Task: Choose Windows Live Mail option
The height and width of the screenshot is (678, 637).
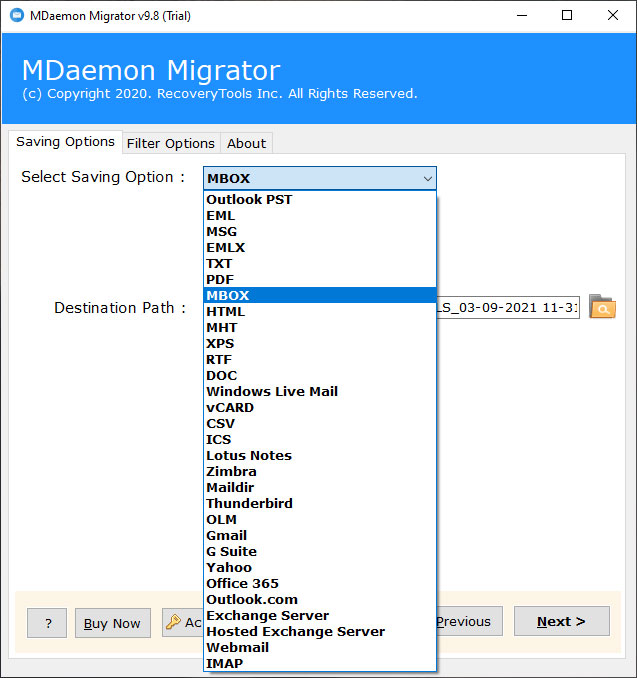Action: pos(320,391)
